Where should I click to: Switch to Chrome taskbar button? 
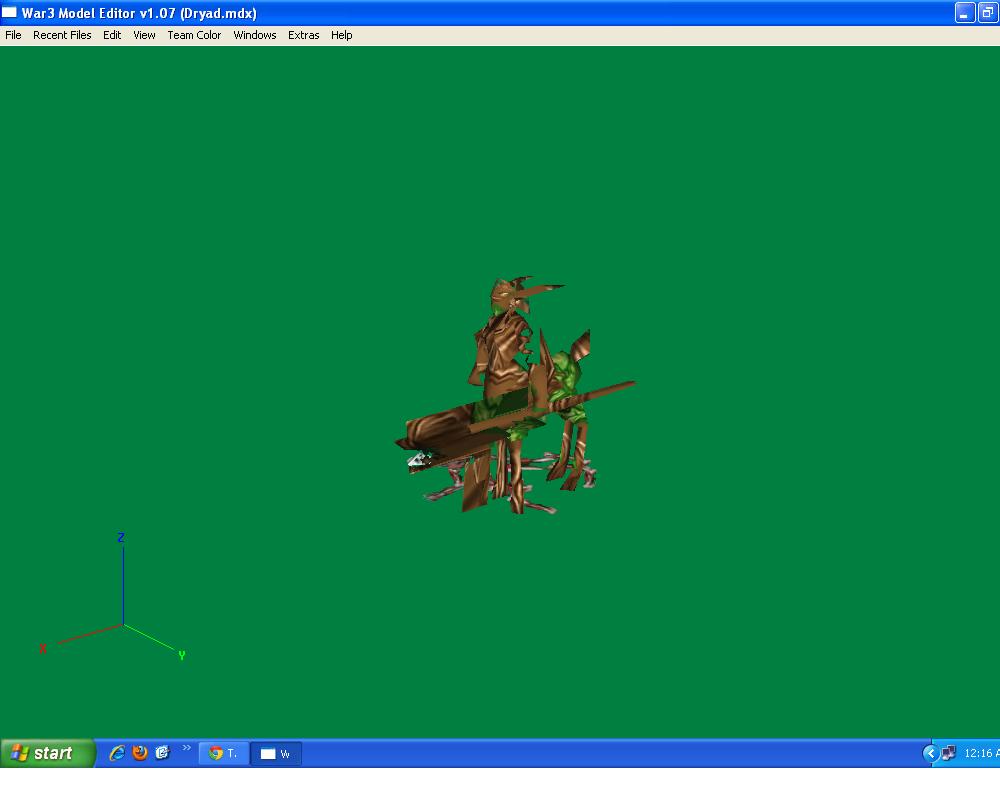223,753
